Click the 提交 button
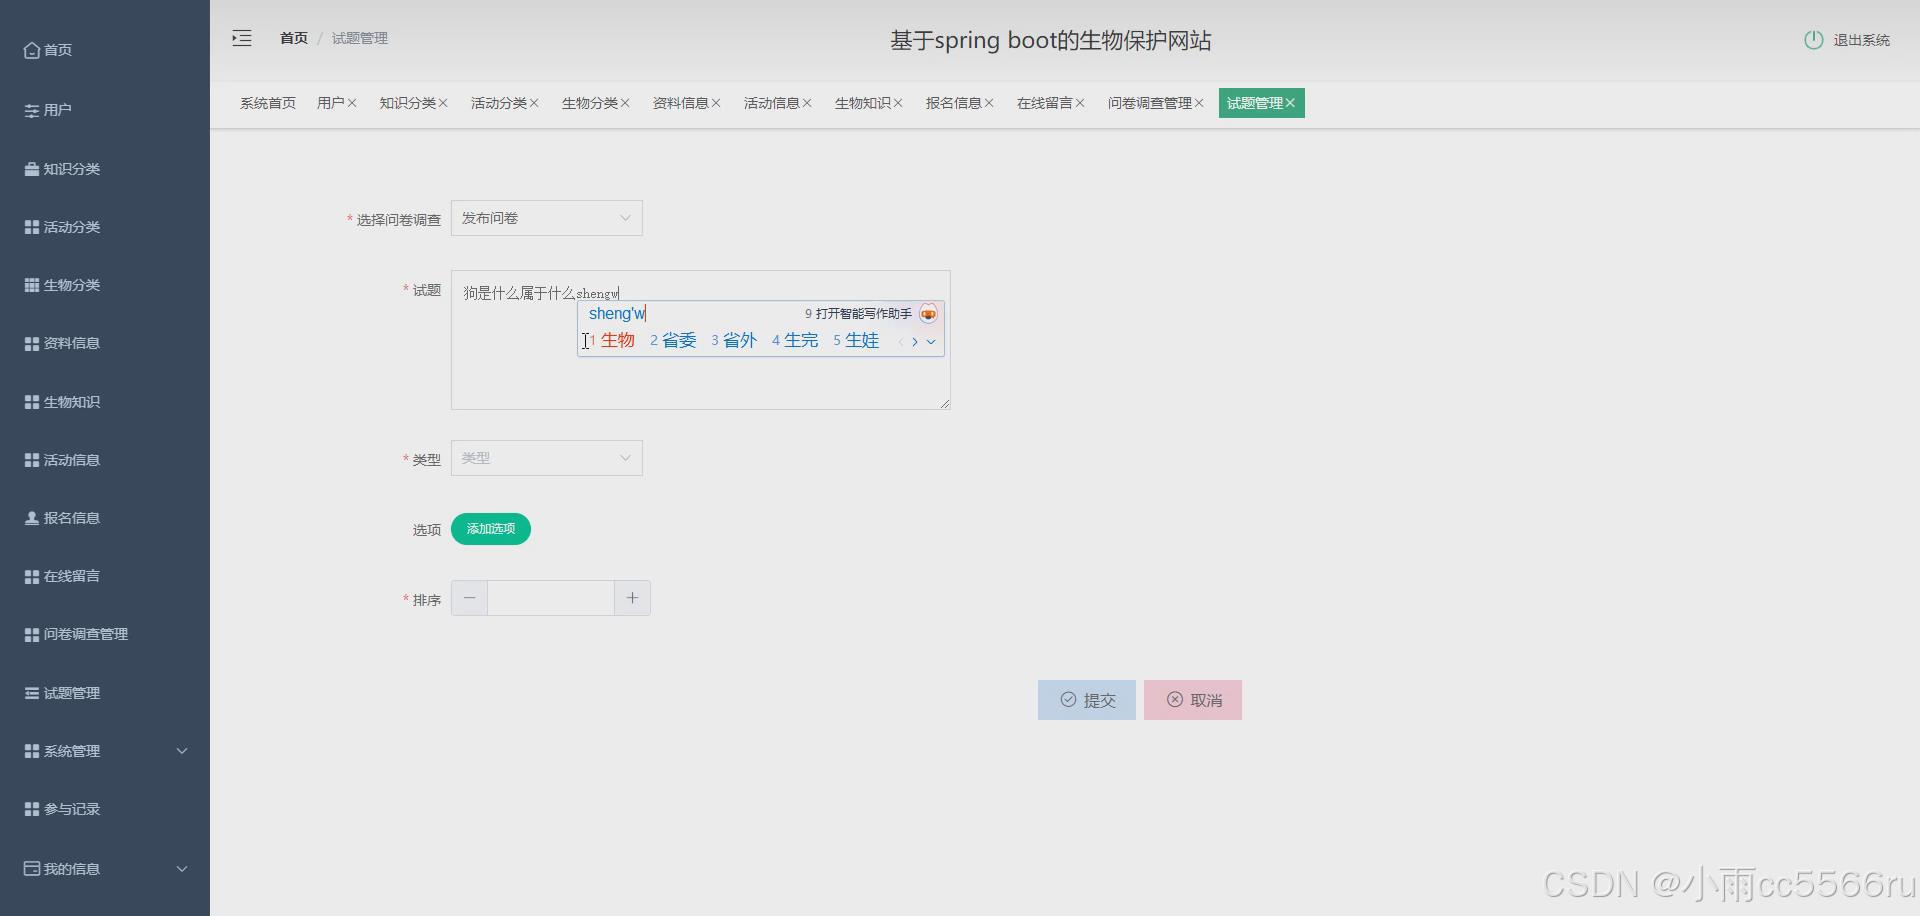This screenshot has width=1920, height=916. (x=1087, y=700)
